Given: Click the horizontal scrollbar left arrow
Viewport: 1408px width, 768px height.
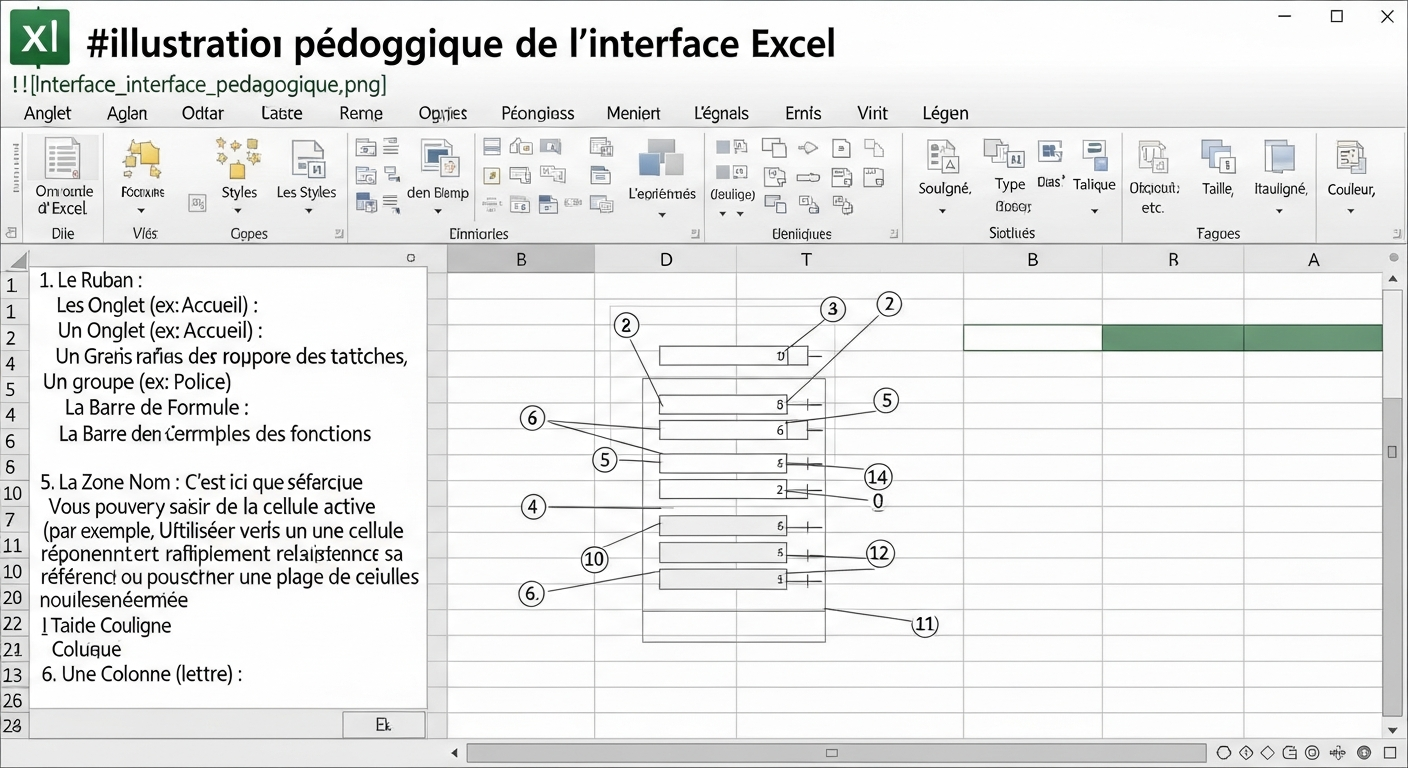Looking at the screenshot, I should [455, 752].
